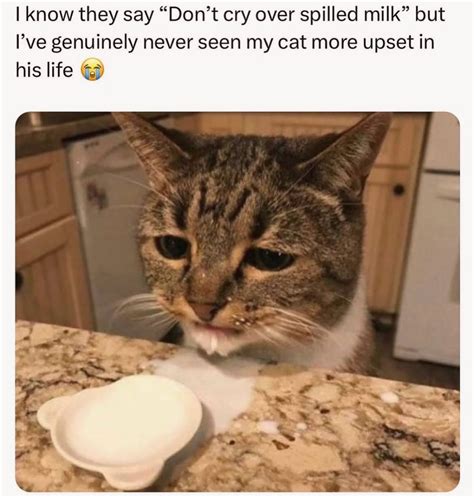Click on the cat's pink nose

[x=204, y=310]
